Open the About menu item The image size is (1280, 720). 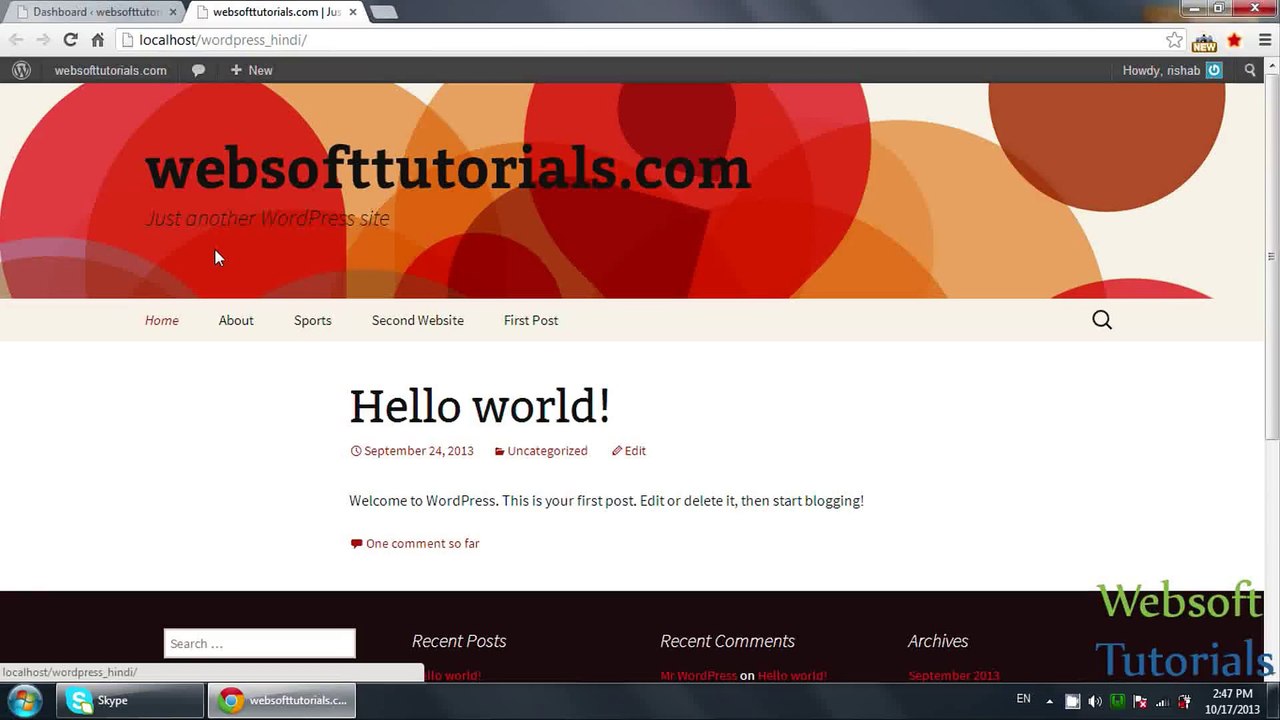click(x=236, y=320)
